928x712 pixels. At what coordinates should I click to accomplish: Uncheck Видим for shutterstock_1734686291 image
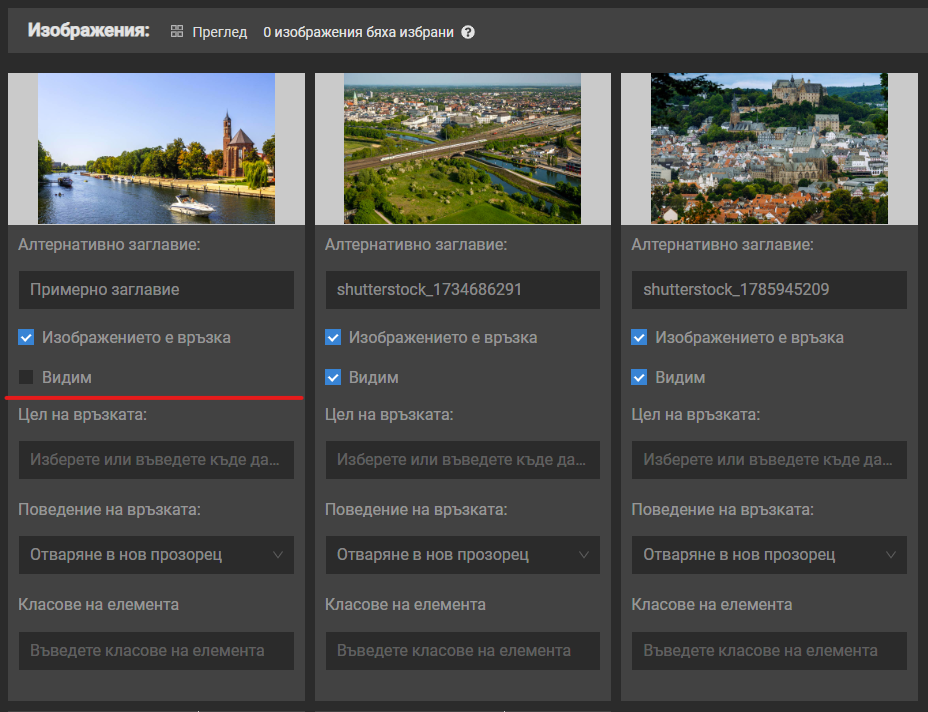[333, 377]
